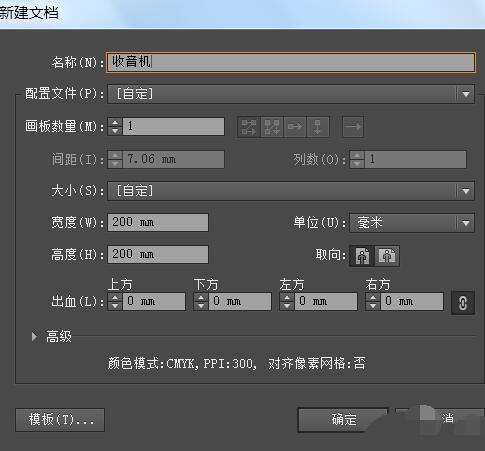This screenshot has width=485, height=451.
Task: Select grid by column artboard arrangement icon
Action: point(272,127)
